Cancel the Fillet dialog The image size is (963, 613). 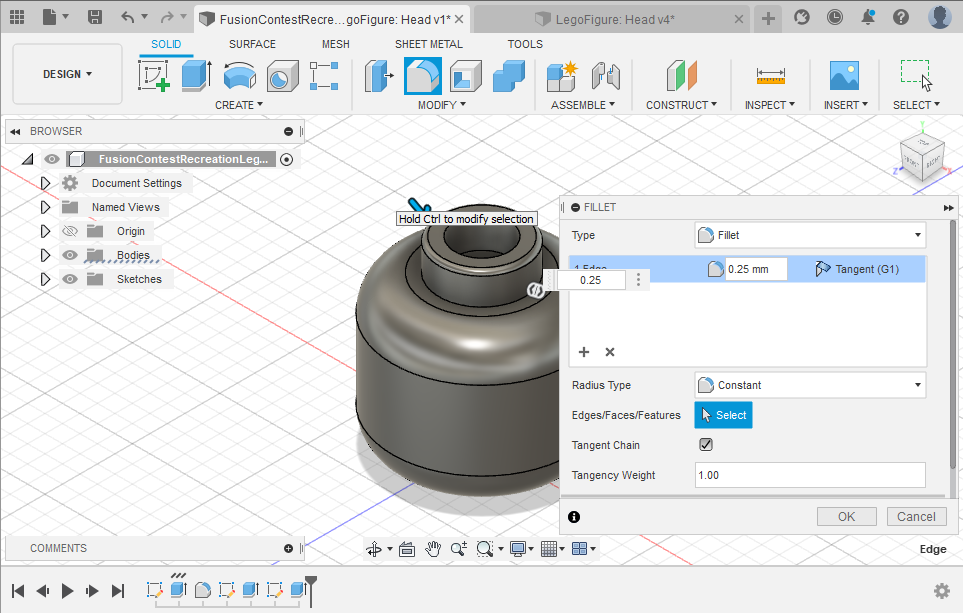[x=916, y=517]
